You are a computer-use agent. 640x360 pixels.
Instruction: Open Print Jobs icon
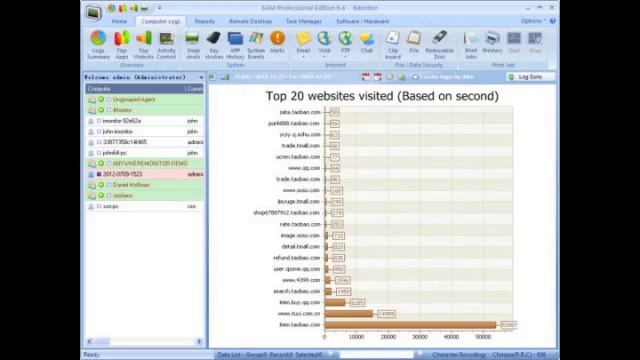click(x=471, y=38)
